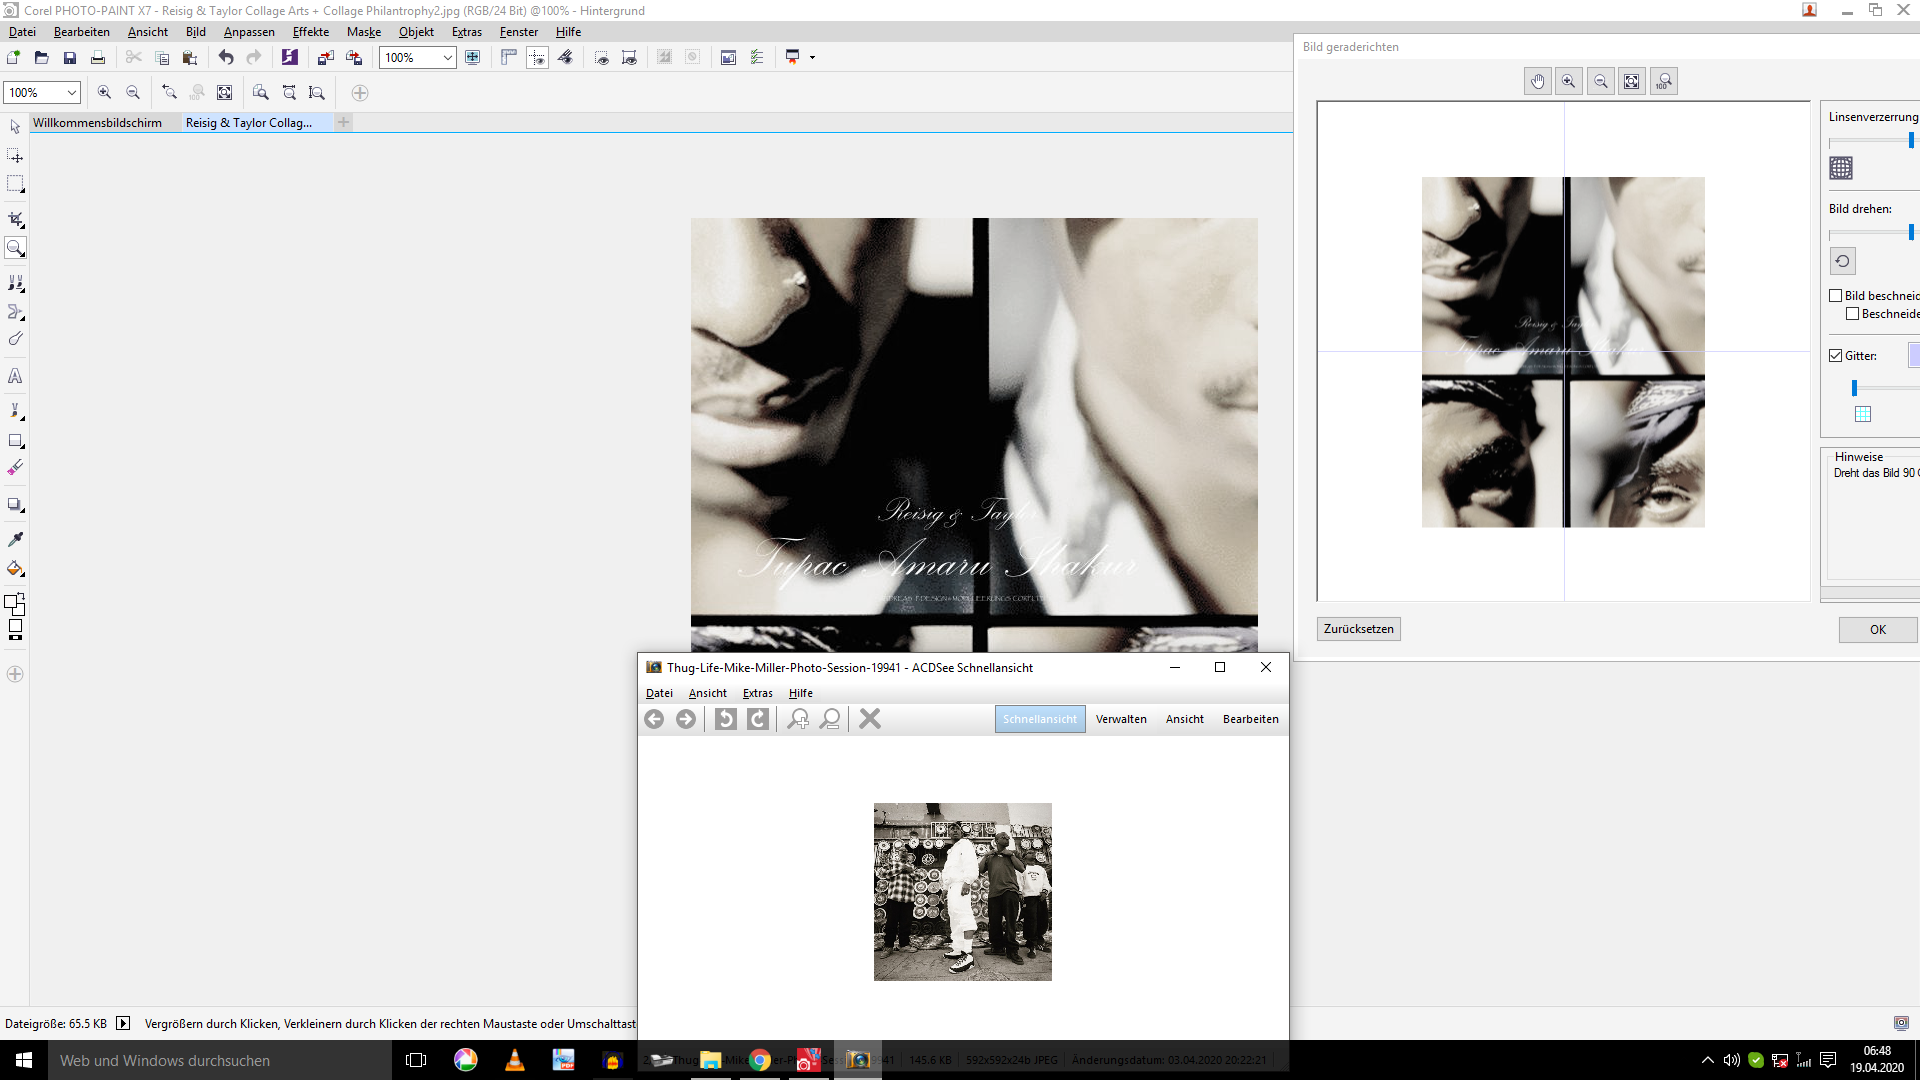Screen dimensions: 1920x1080
Task: Rotate right in ACDSee toolbar
Action: point(758,719)
